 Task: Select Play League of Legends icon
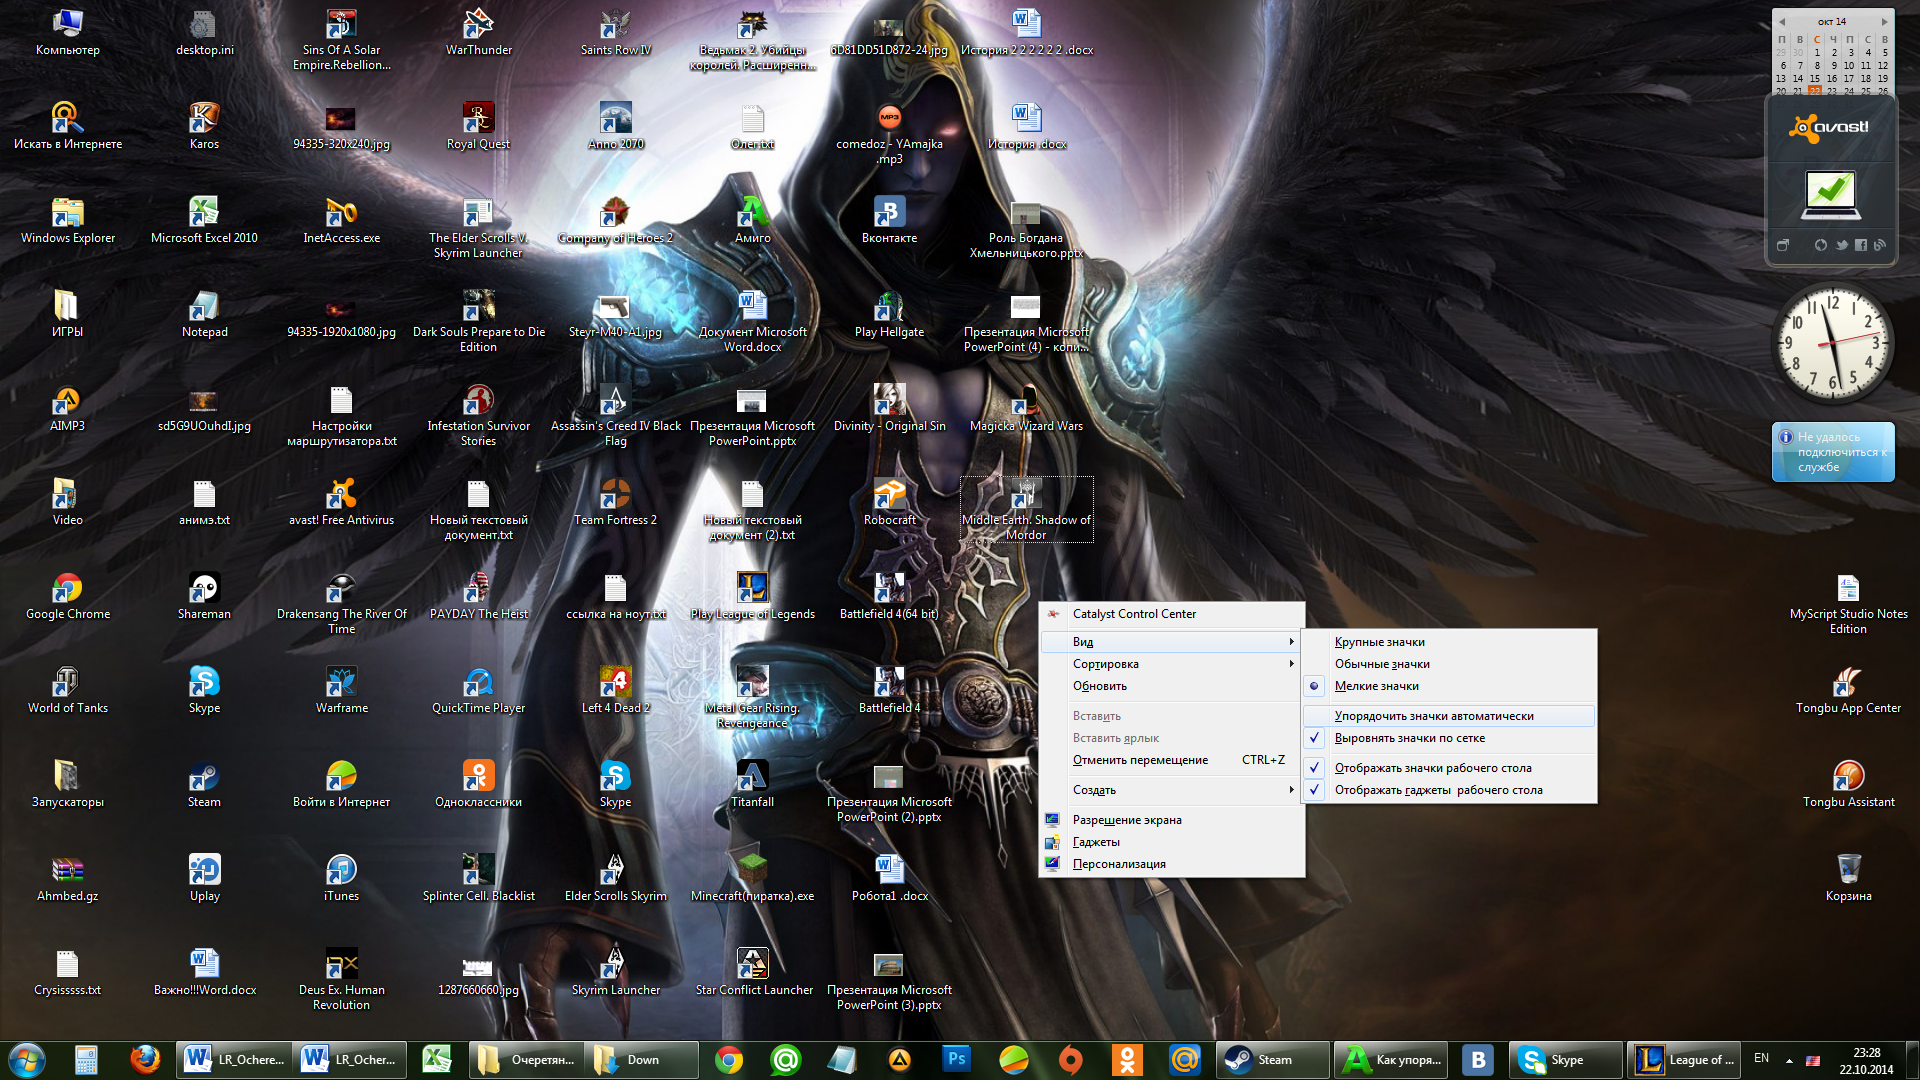point(752,596)
